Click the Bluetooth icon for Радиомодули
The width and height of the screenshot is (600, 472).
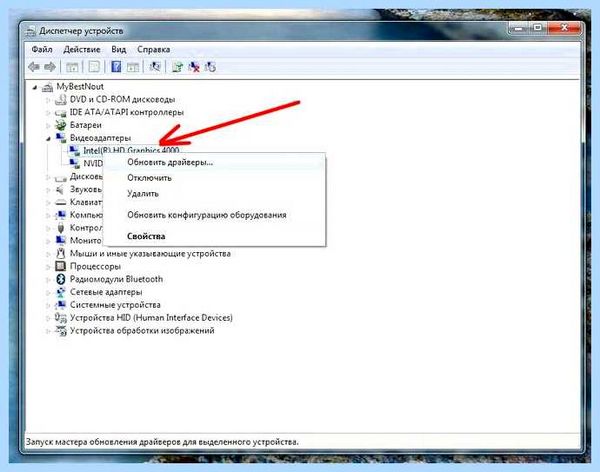tap(60, 279)
